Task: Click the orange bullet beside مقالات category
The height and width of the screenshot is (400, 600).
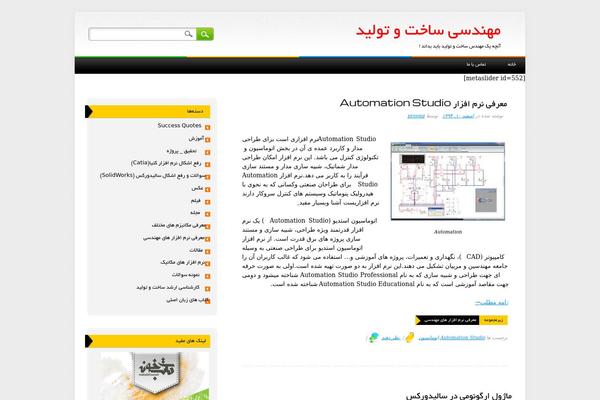Action: pyautogui.click(x=207, y=251)
